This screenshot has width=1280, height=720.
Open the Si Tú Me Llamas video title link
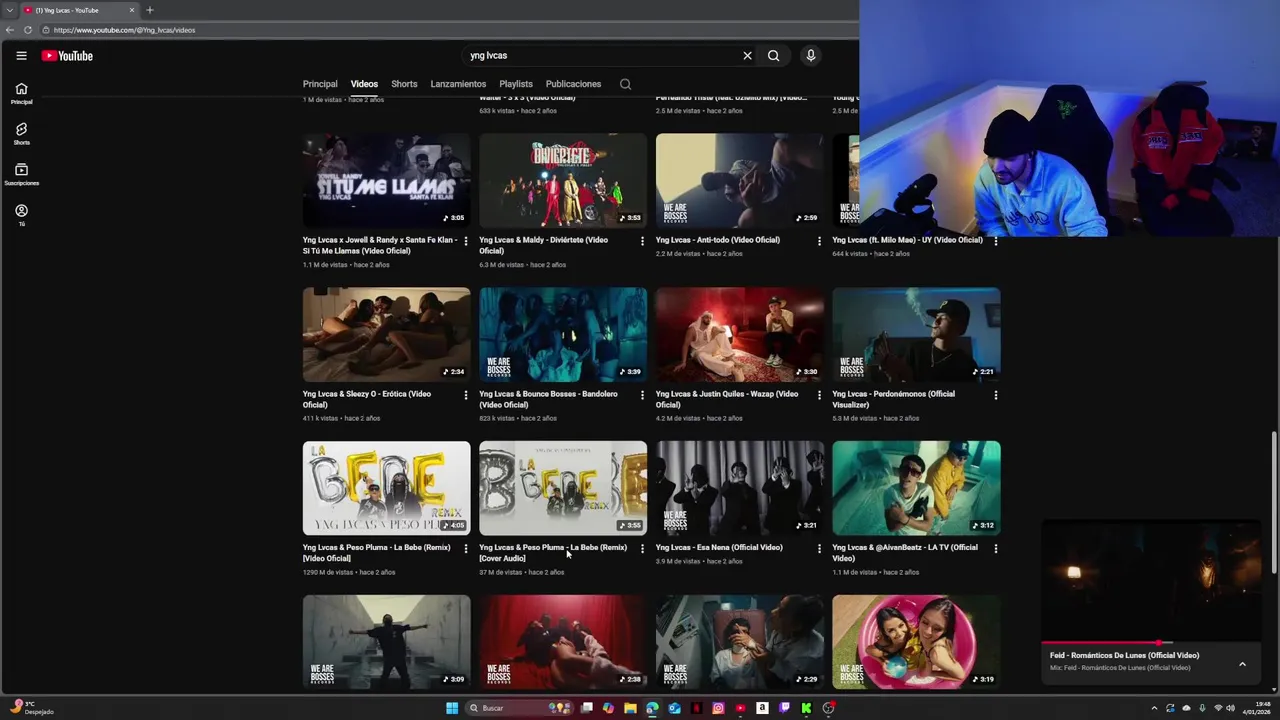(x=380, y=245)
